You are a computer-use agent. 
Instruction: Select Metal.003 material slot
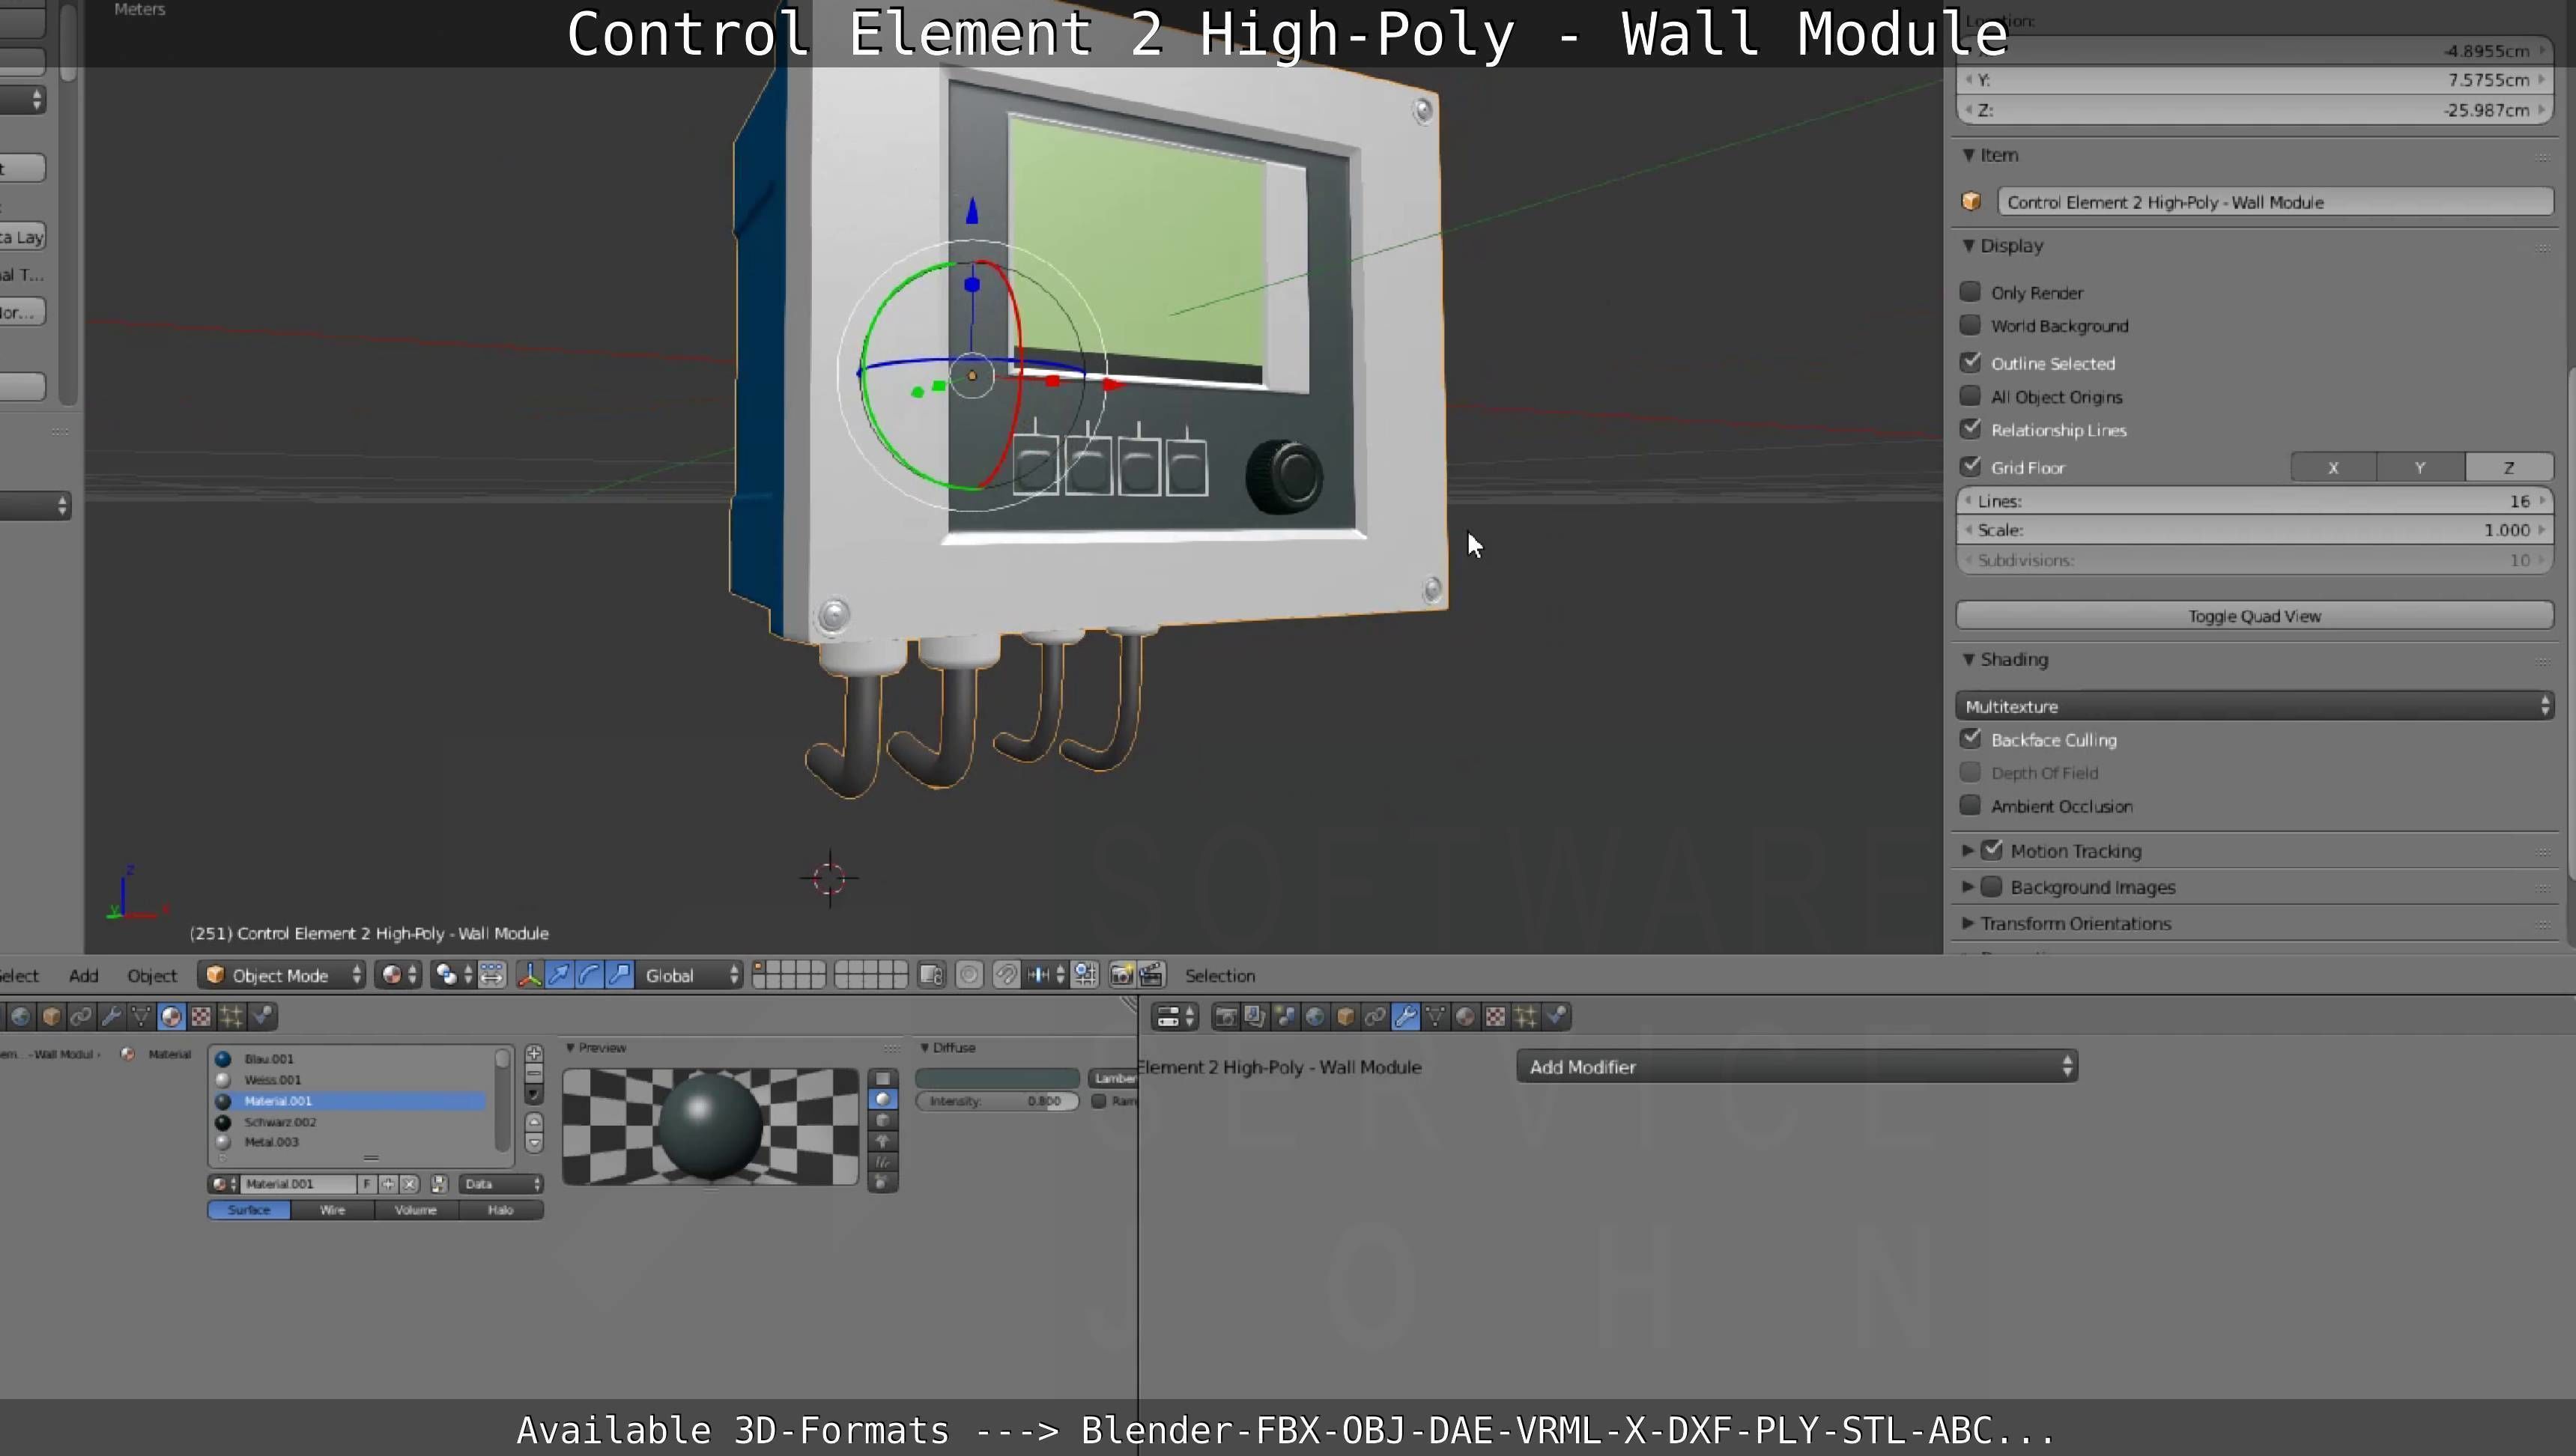350,1142
